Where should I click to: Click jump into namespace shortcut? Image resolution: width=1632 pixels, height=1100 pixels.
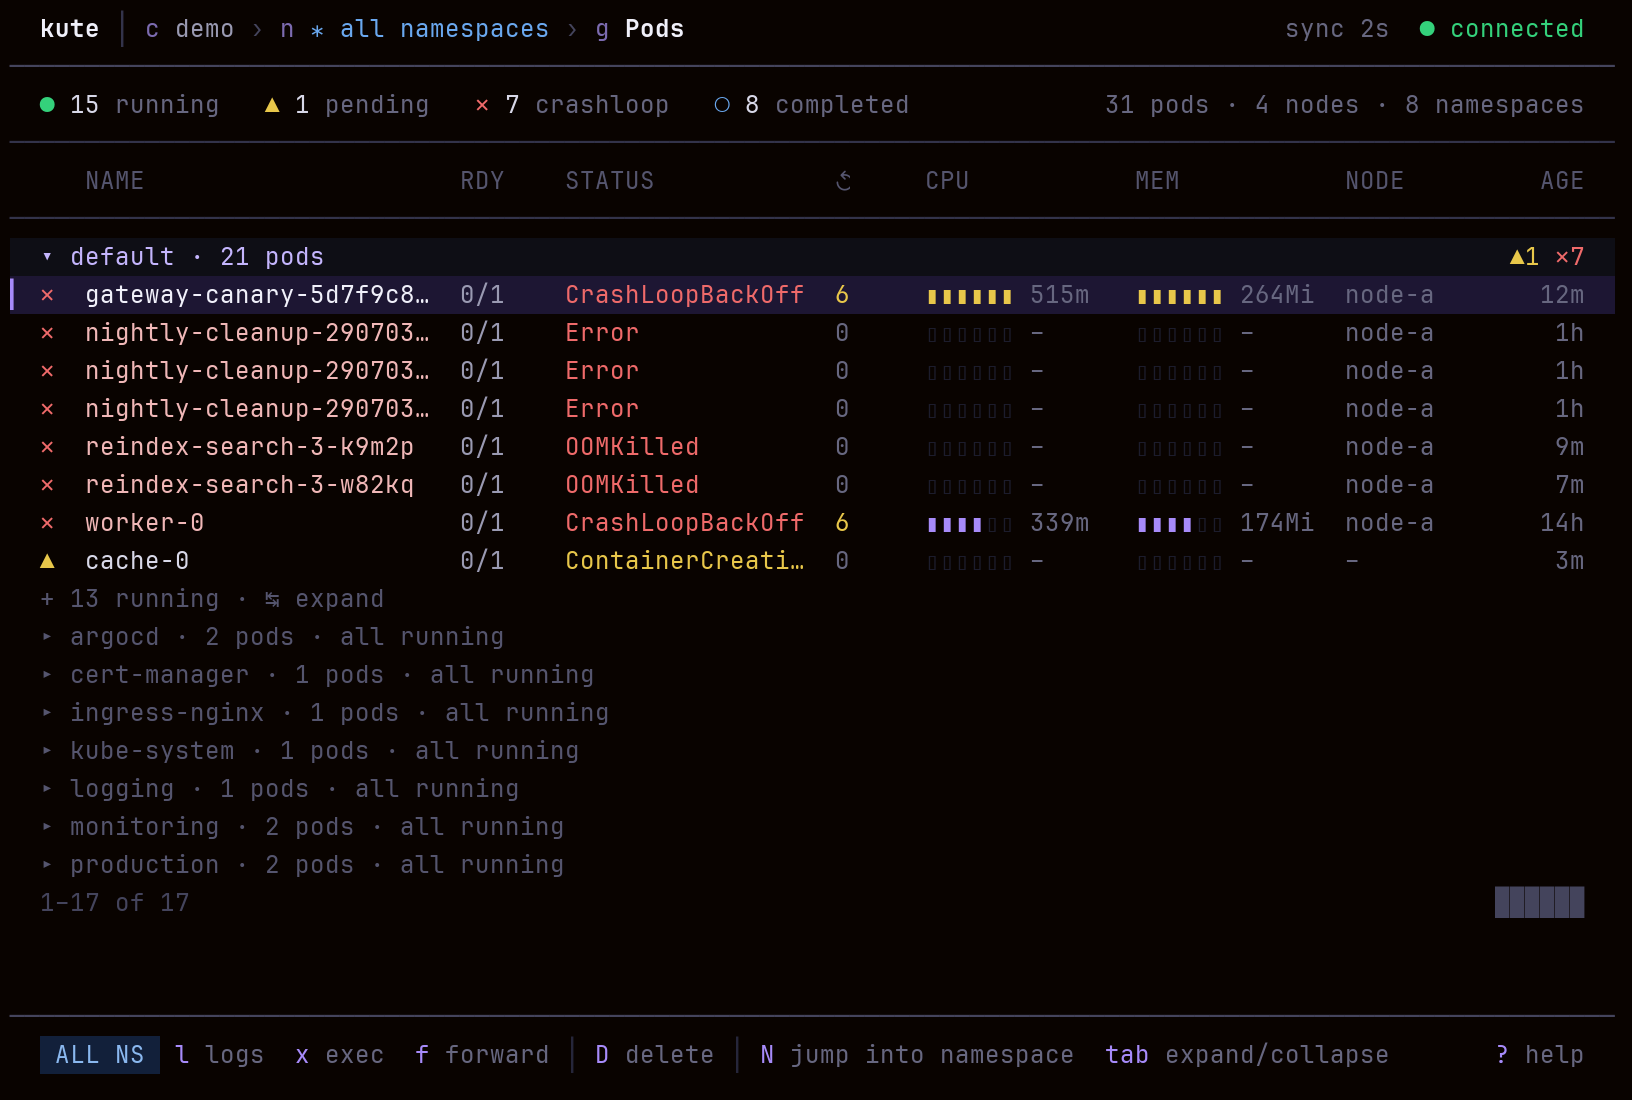pyautogui.click(x=917, y=1055)
